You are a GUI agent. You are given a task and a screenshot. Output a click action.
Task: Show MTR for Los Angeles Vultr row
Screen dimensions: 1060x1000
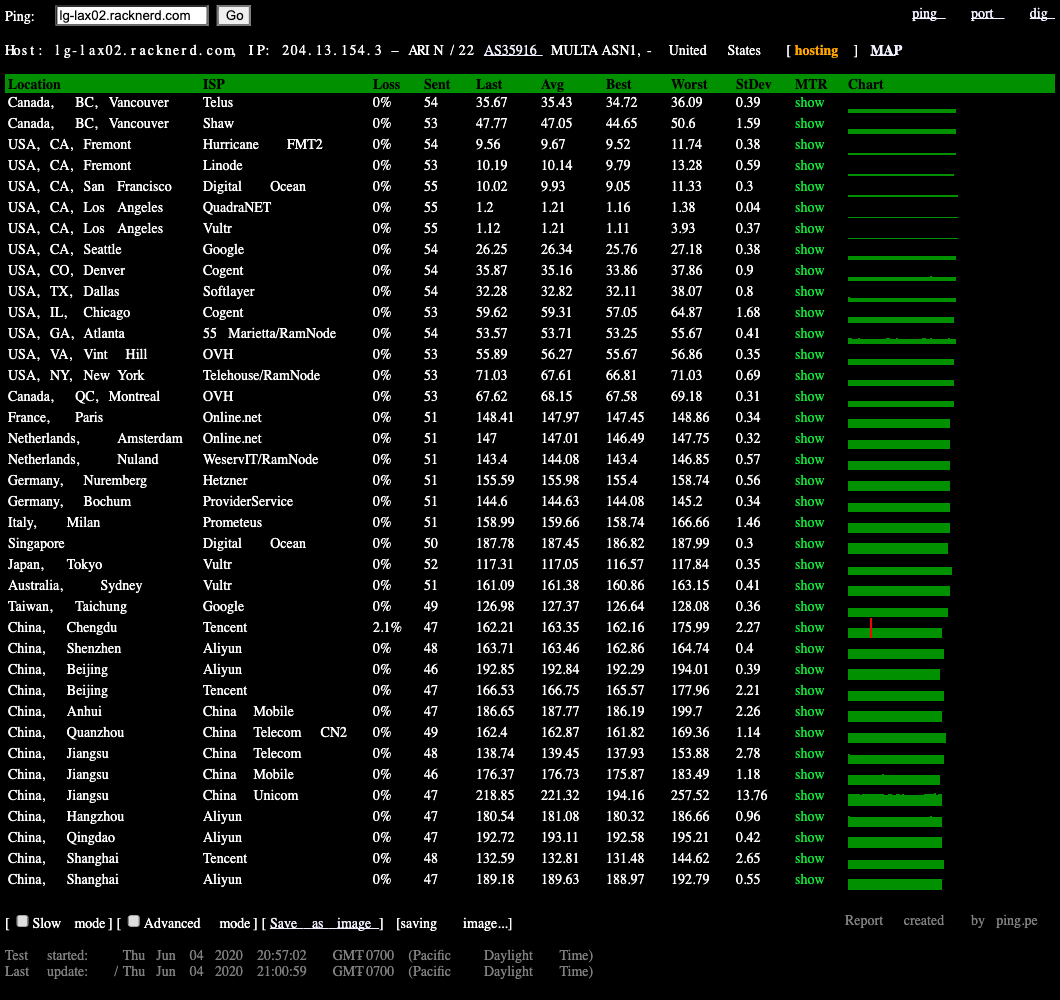[809, 228]
